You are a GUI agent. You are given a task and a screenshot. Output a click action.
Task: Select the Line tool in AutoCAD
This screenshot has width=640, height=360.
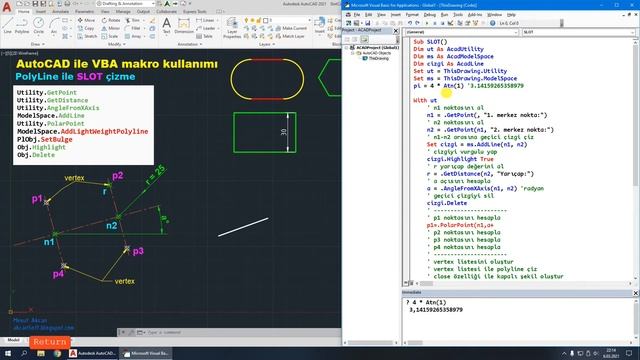[7, 25]
